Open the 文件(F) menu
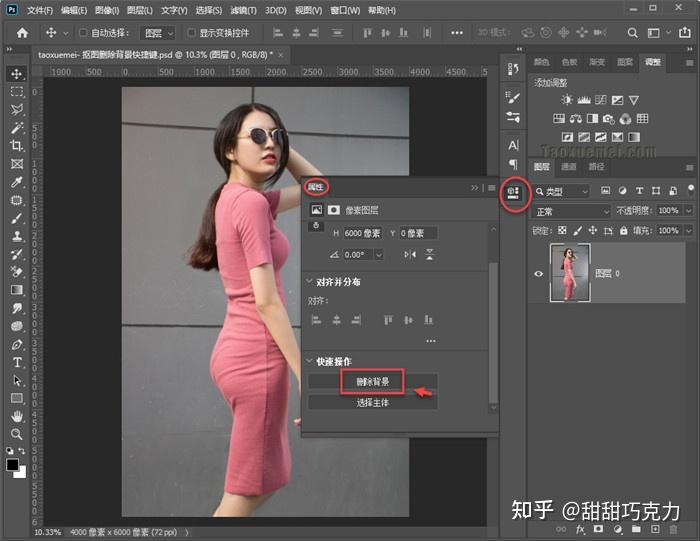The height and width of the screenshot is (541, 700). 40,10
